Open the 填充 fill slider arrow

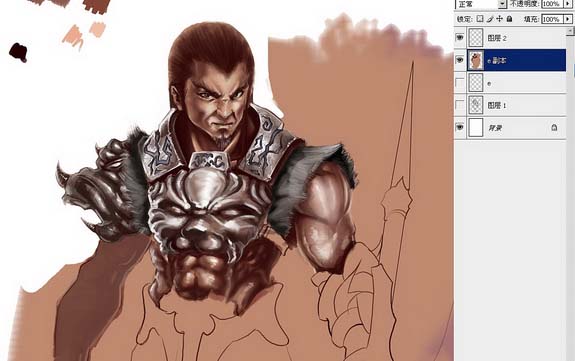568,19
